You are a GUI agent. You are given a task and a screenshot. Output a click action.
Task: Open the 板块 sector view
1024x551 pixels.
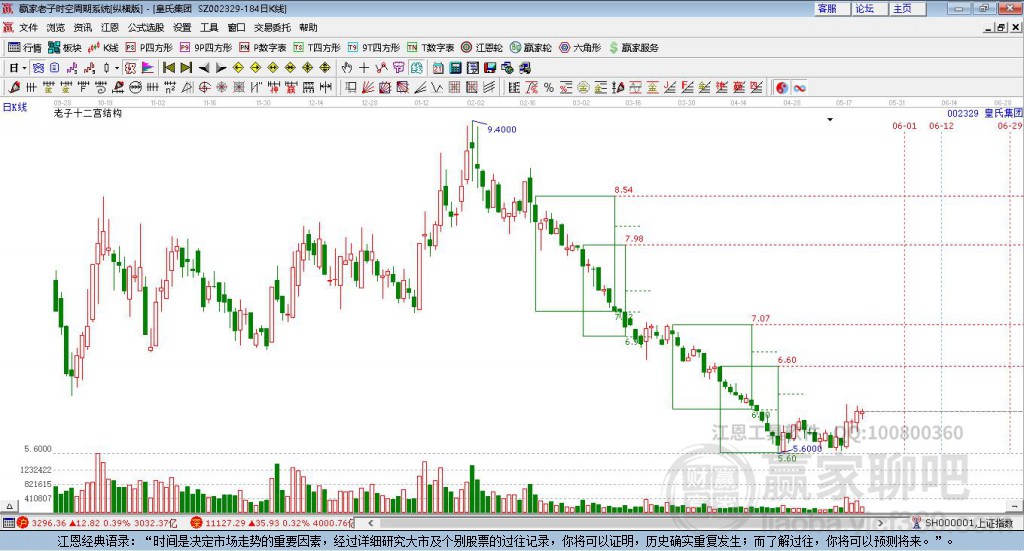pyautogui.click(x=64, y=48)
